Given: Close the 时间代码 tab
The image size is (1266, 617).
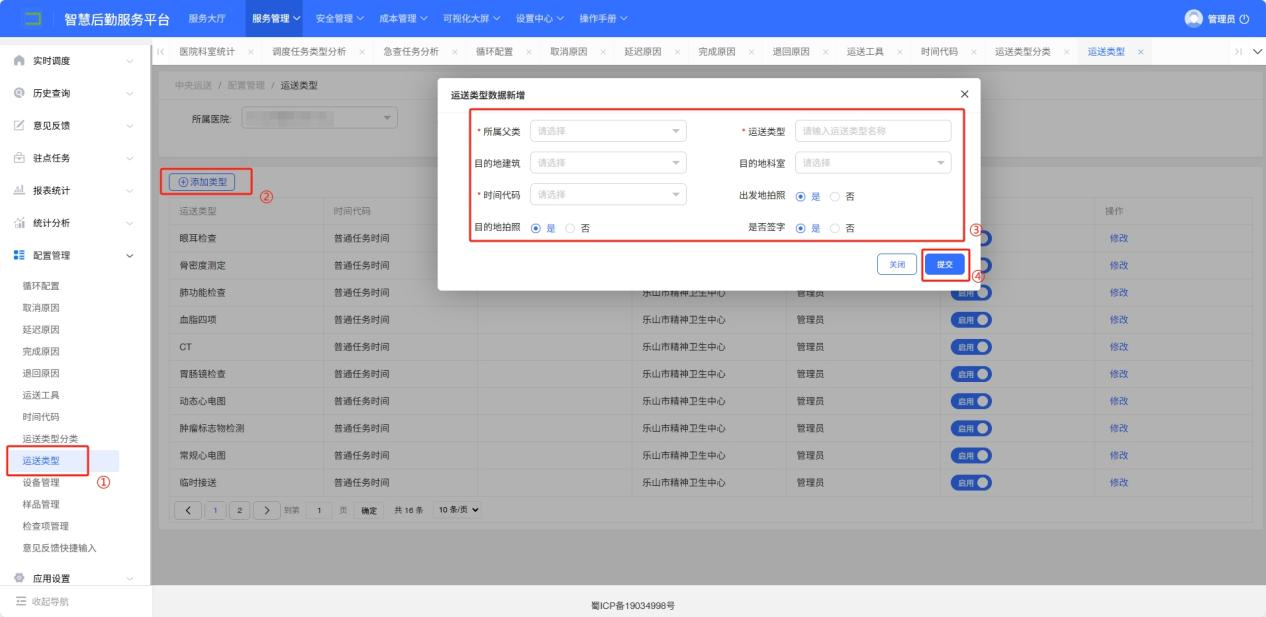Looking at the screenshot, I should (972, 51).
